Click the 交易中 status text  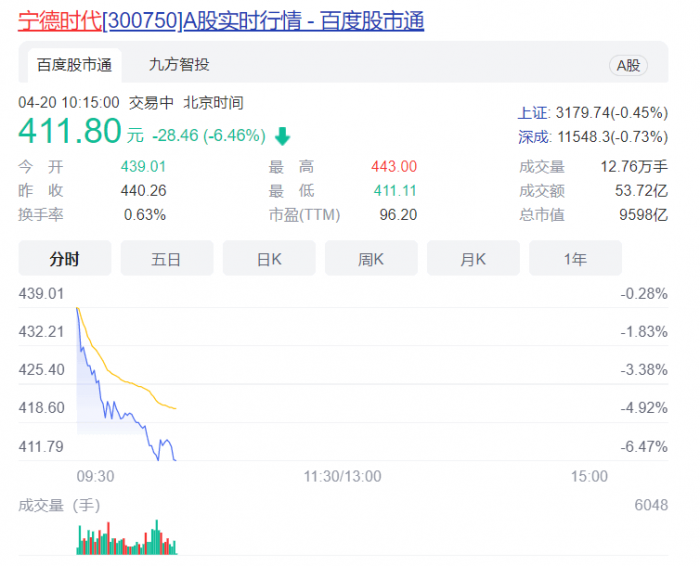[x=151, y=103]
